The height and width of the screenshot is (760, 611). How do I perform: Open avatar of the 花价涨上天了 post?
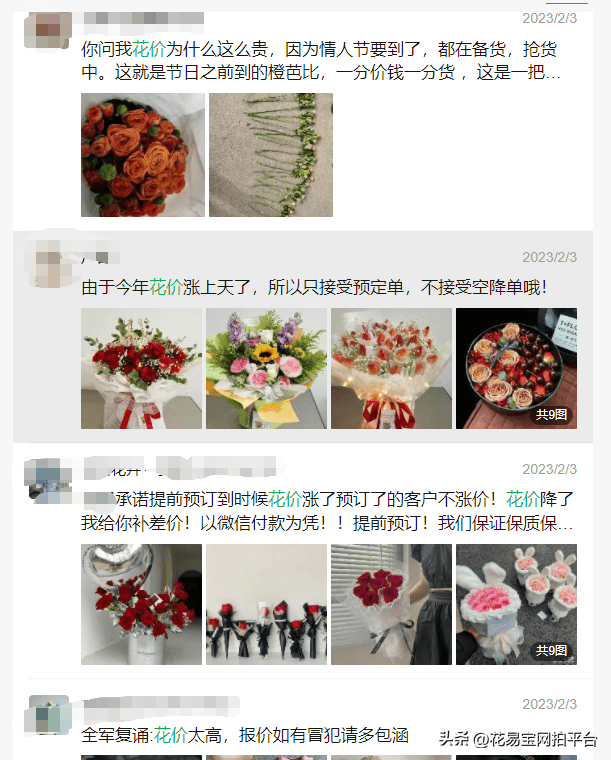[x=48, y=264]
